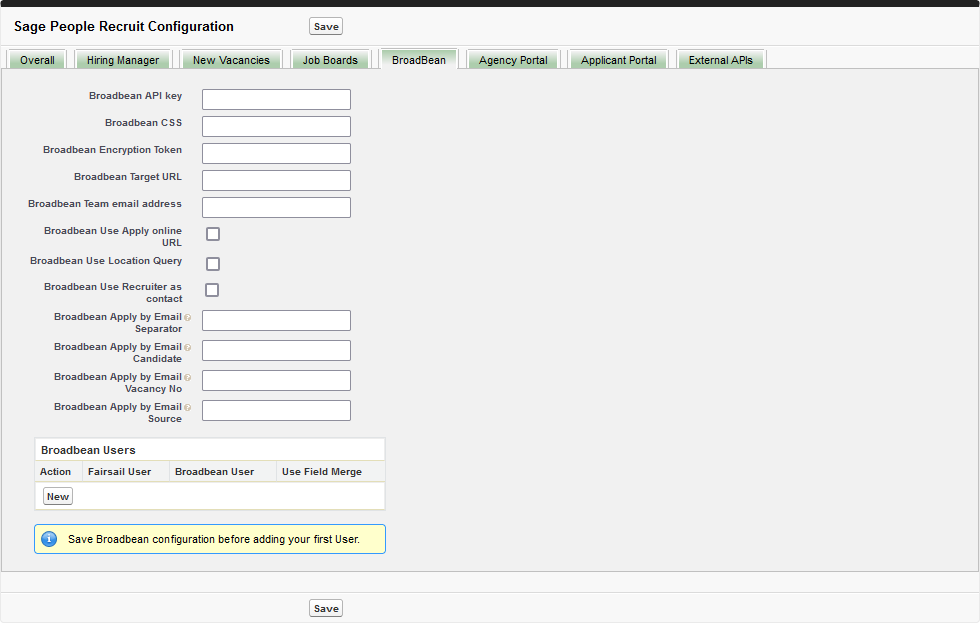Select the Agency Portal tab
This screenshot has width=980, height=623.
coord(513,60)
